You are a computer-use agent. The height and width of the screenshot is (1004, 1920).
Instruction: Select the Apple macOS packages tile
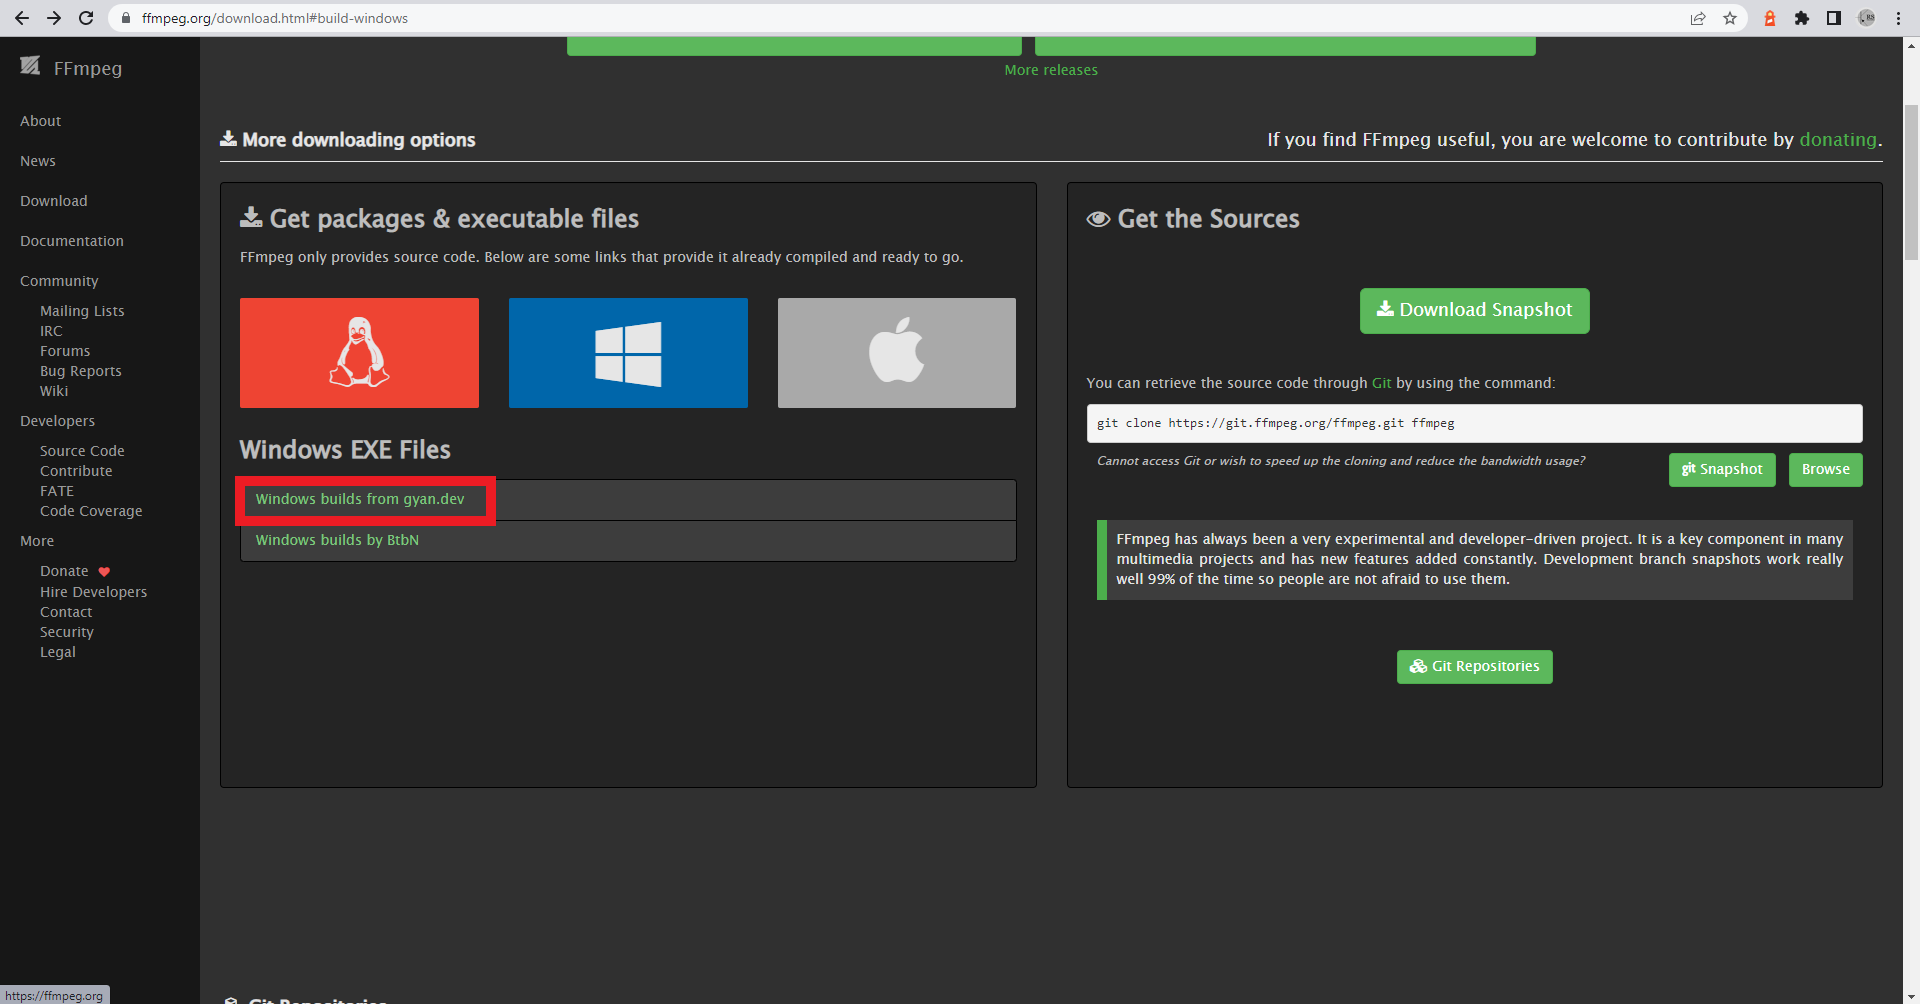pos(896,353)
